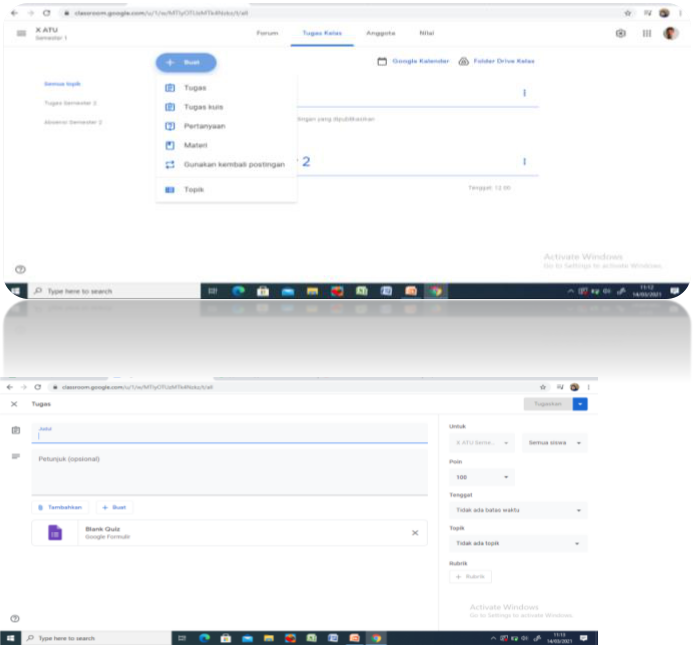694x645 pixels.
Task: Open Folder Drive Kelas
Action: (496, 61)
